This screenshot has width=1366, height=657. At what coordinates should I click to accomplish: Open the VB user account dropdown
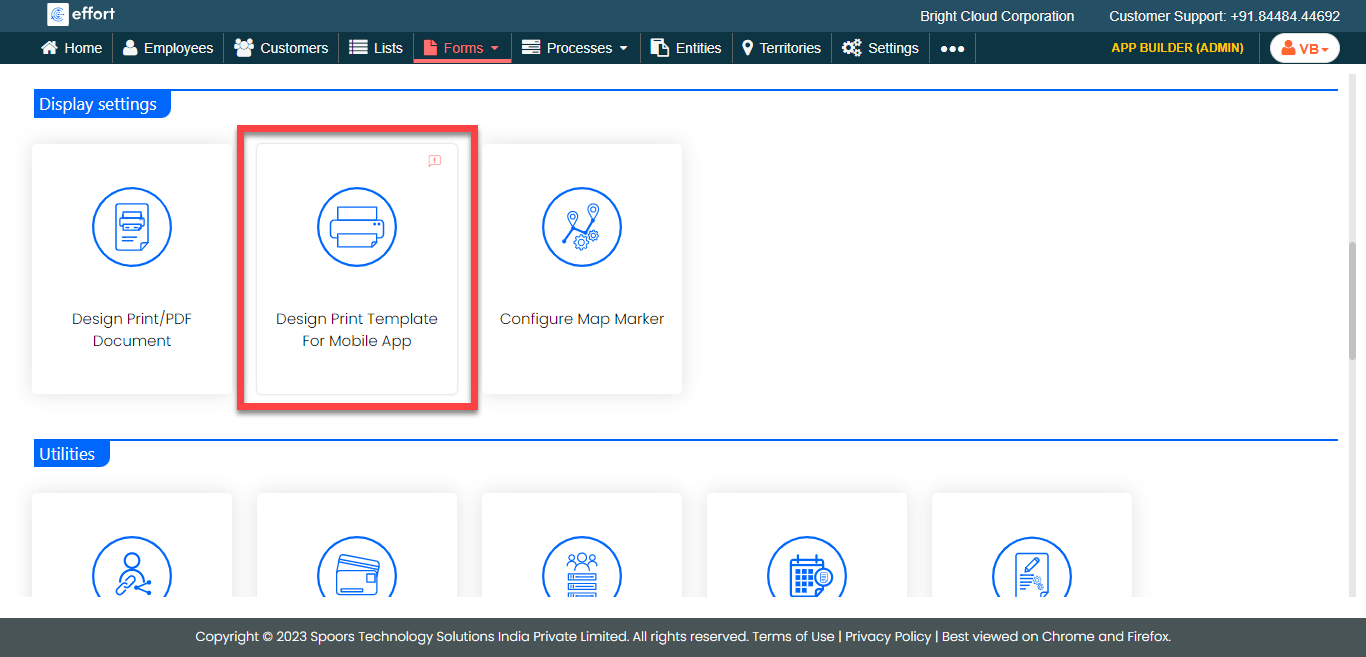pyautogui.click(x=1304, y=48)
